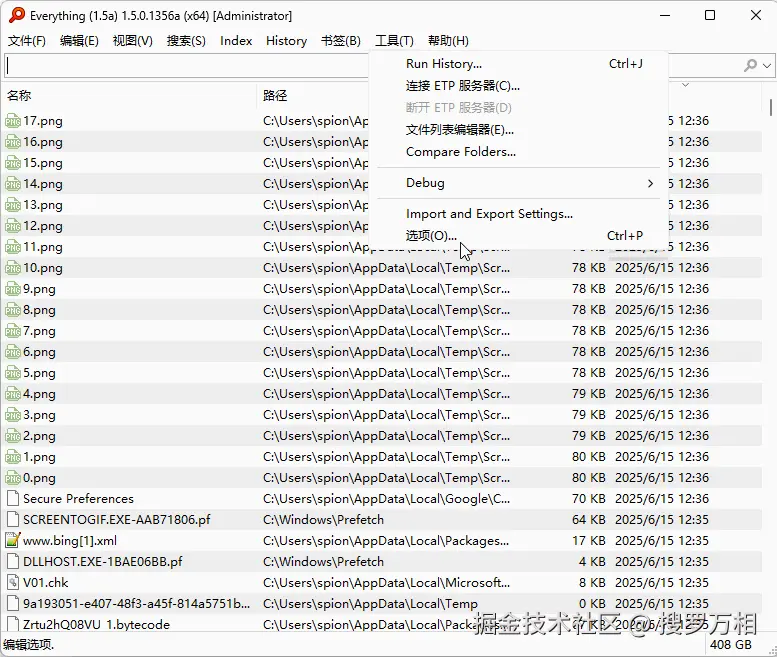This screenshot has width=777, height=657.
Task: Open the 视图(V) menu
Action: pyautogui.click(x=132, y=41)
